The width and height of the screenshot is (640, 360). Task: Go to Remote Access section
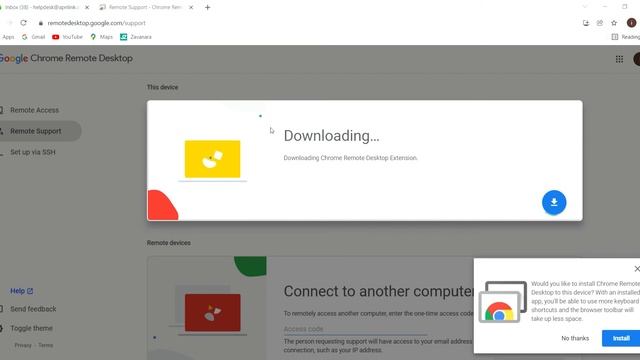(x=35, y=110)
